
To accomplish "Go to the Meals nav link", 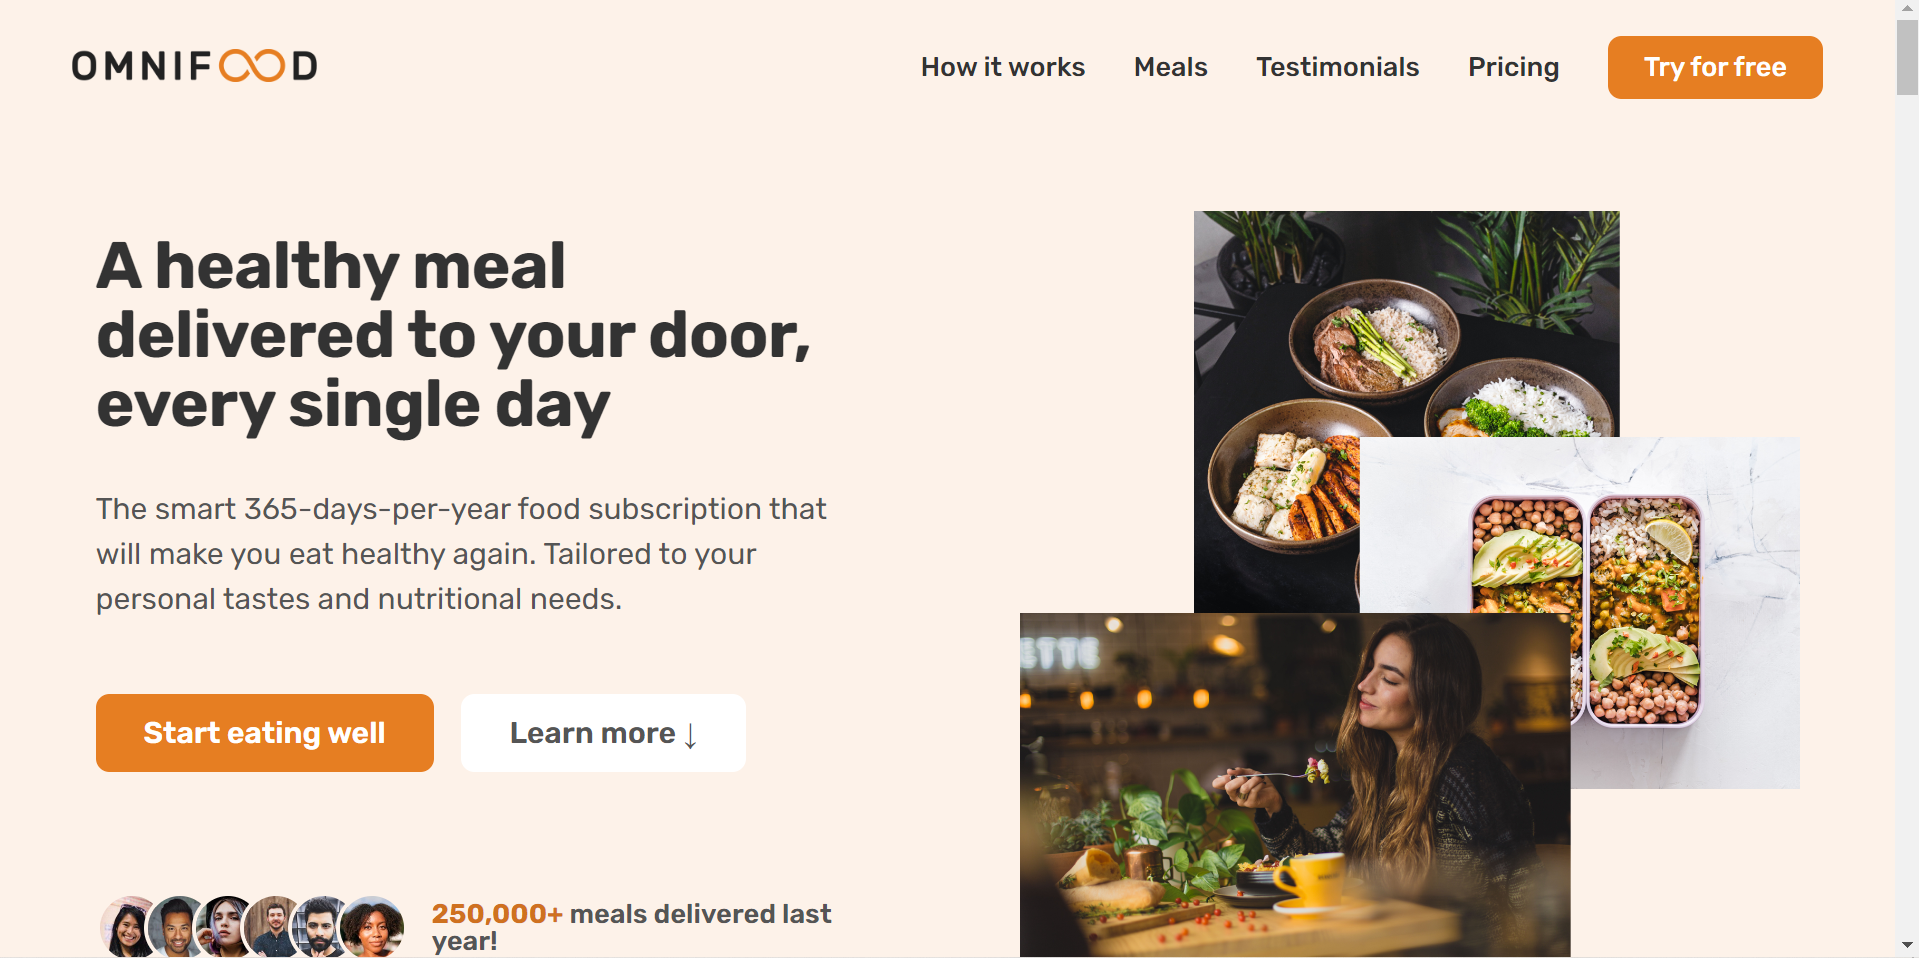I will 1171,67.
